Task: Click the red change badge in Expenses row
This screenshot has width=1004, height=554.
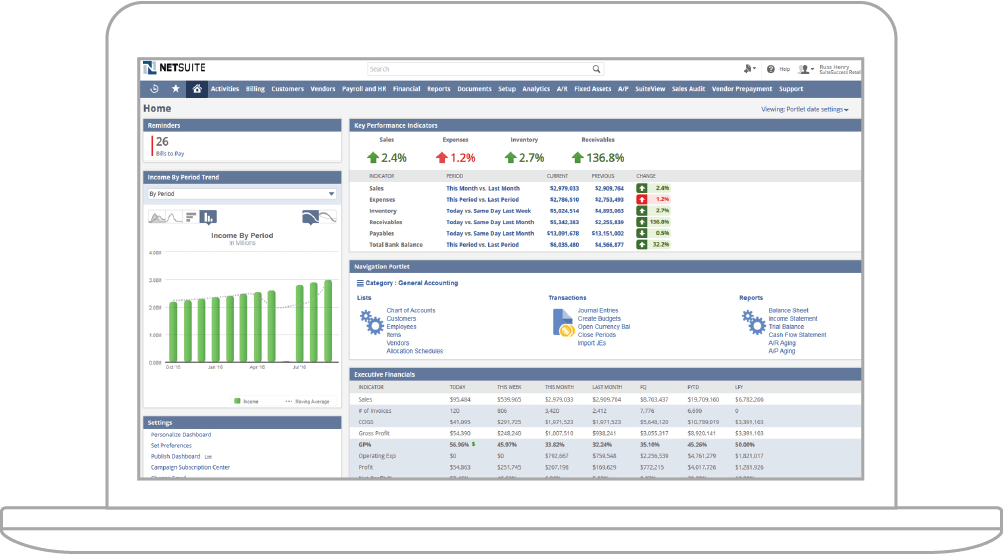Action: coord(653,200)
